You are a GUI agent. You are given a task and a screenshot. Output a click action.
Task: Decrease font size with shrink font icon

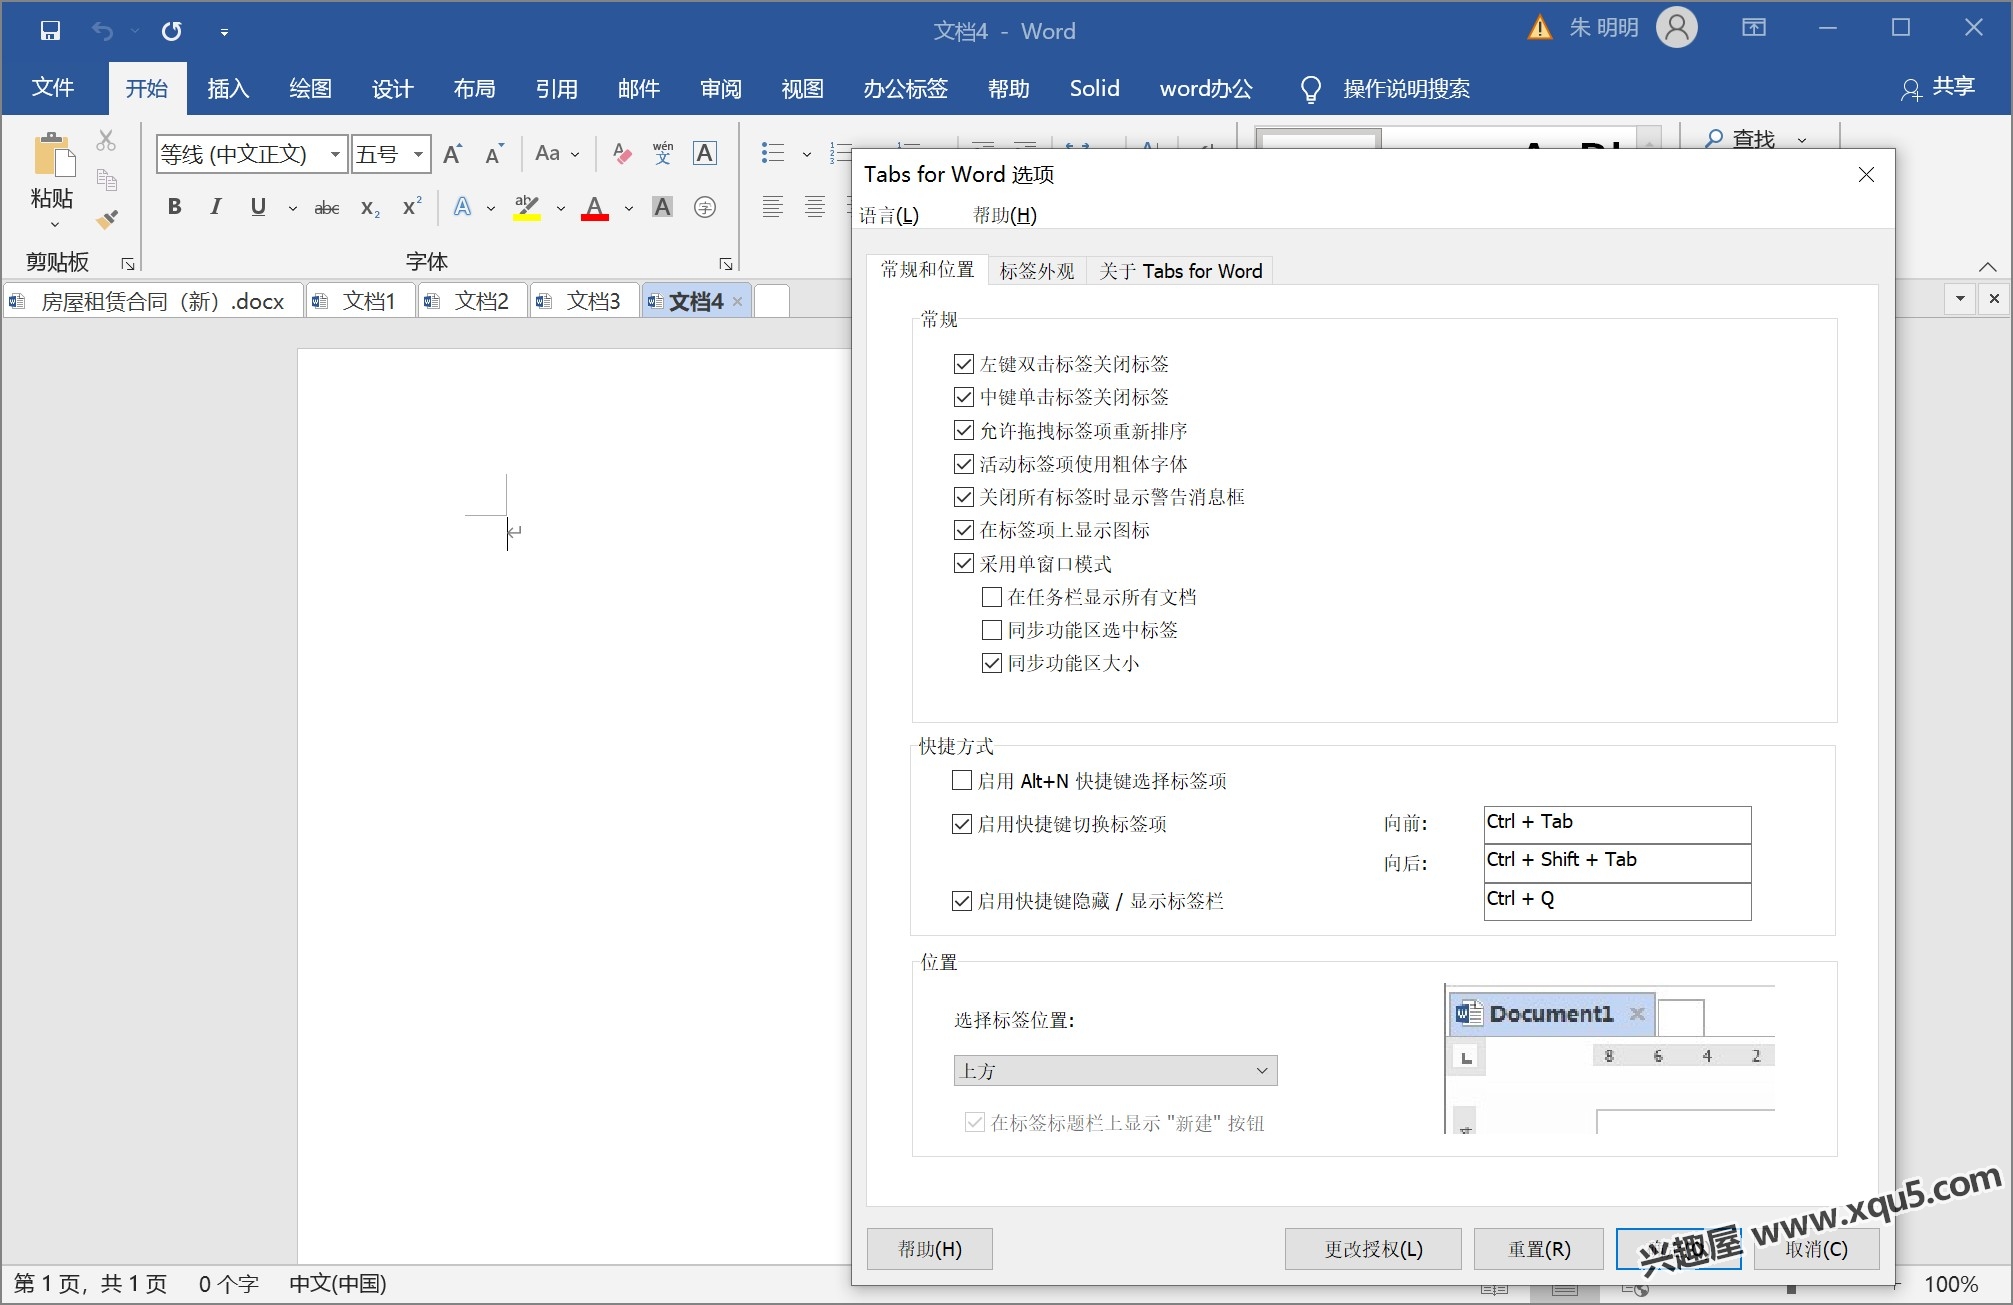pyautogui.click(x=494, y=154)
